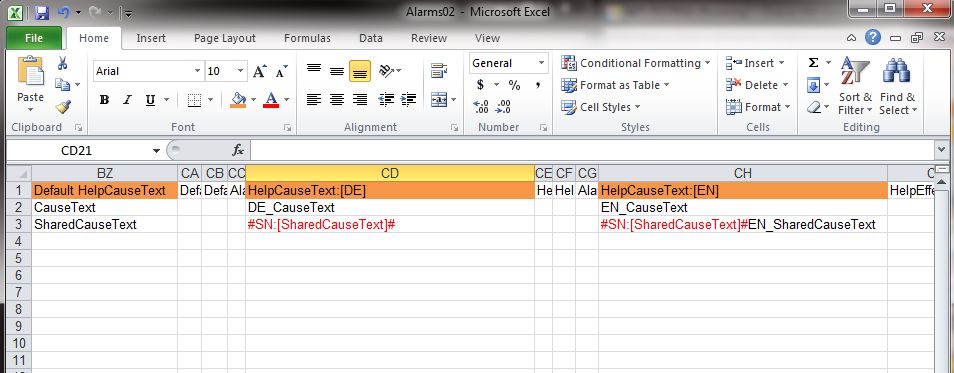Screen dimensions: 954x373
Task: Open the Arial font name dropdown
Action: (x=197, y=71)
